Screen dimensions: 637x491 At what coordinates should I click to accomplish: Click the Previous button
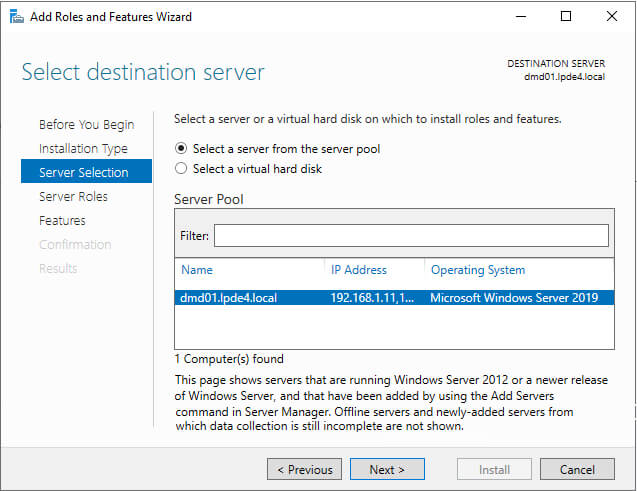point(304,469)
